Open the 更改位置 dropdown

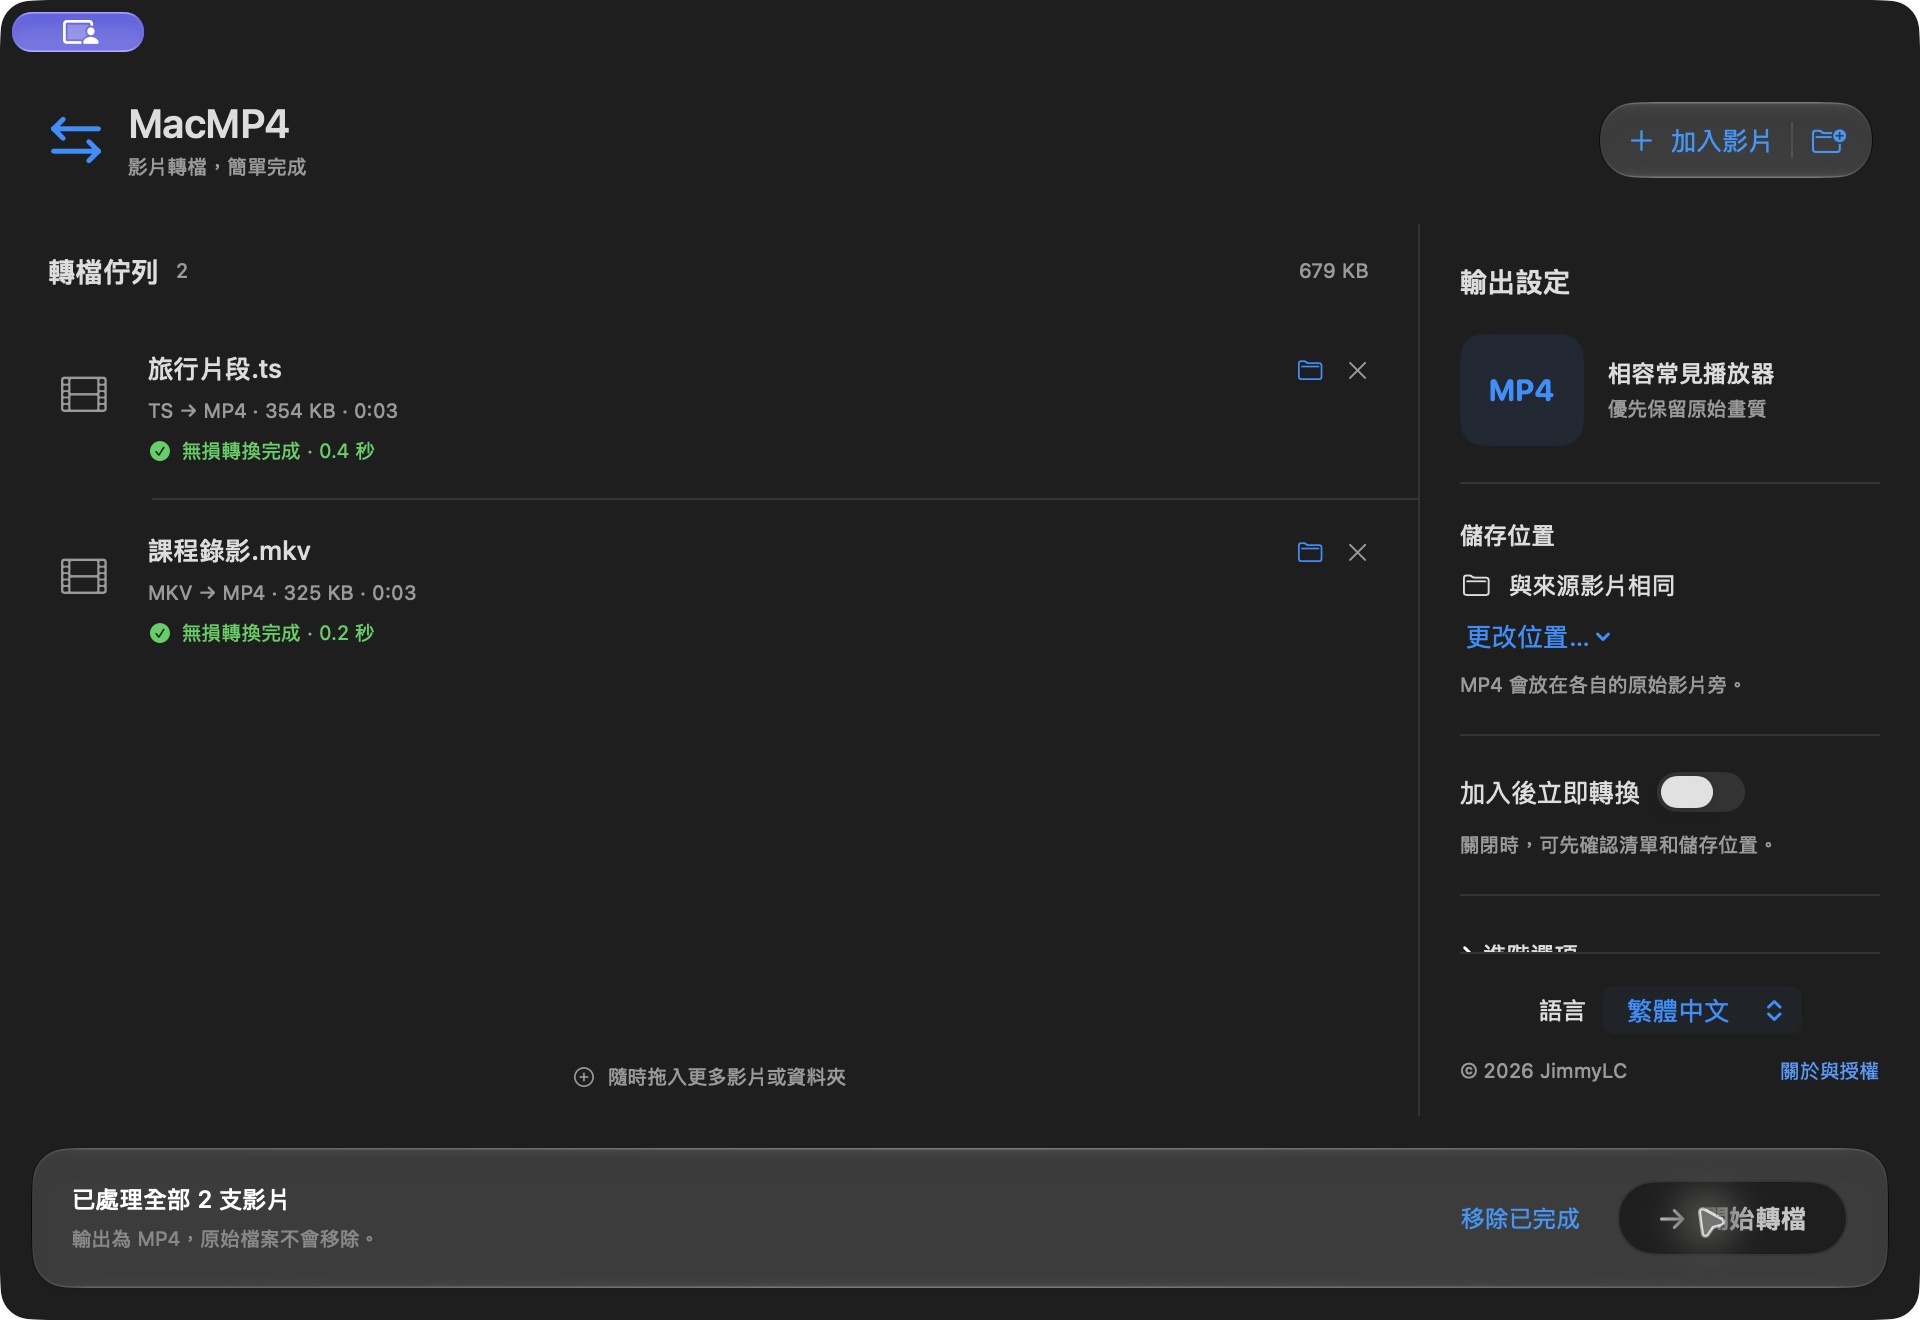(x=1538, y=637)
